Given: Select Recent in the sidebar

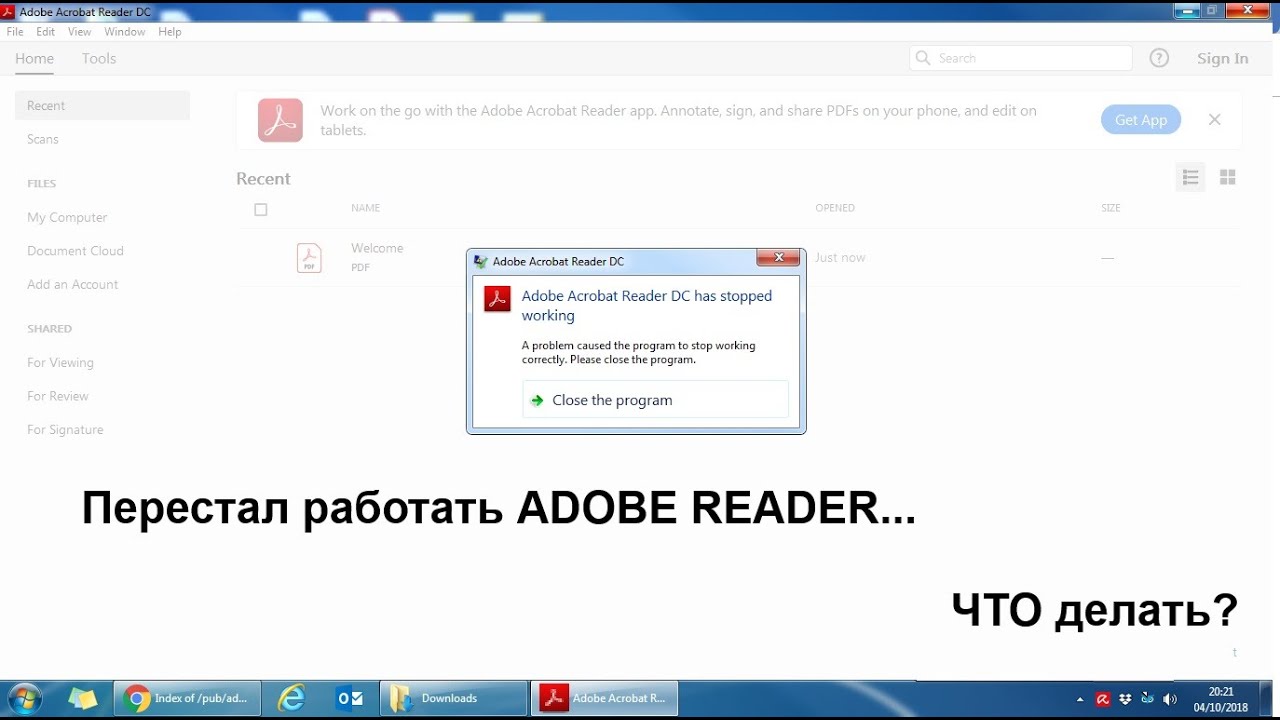Looking at the screenshot, I should [x=102, y=106].
